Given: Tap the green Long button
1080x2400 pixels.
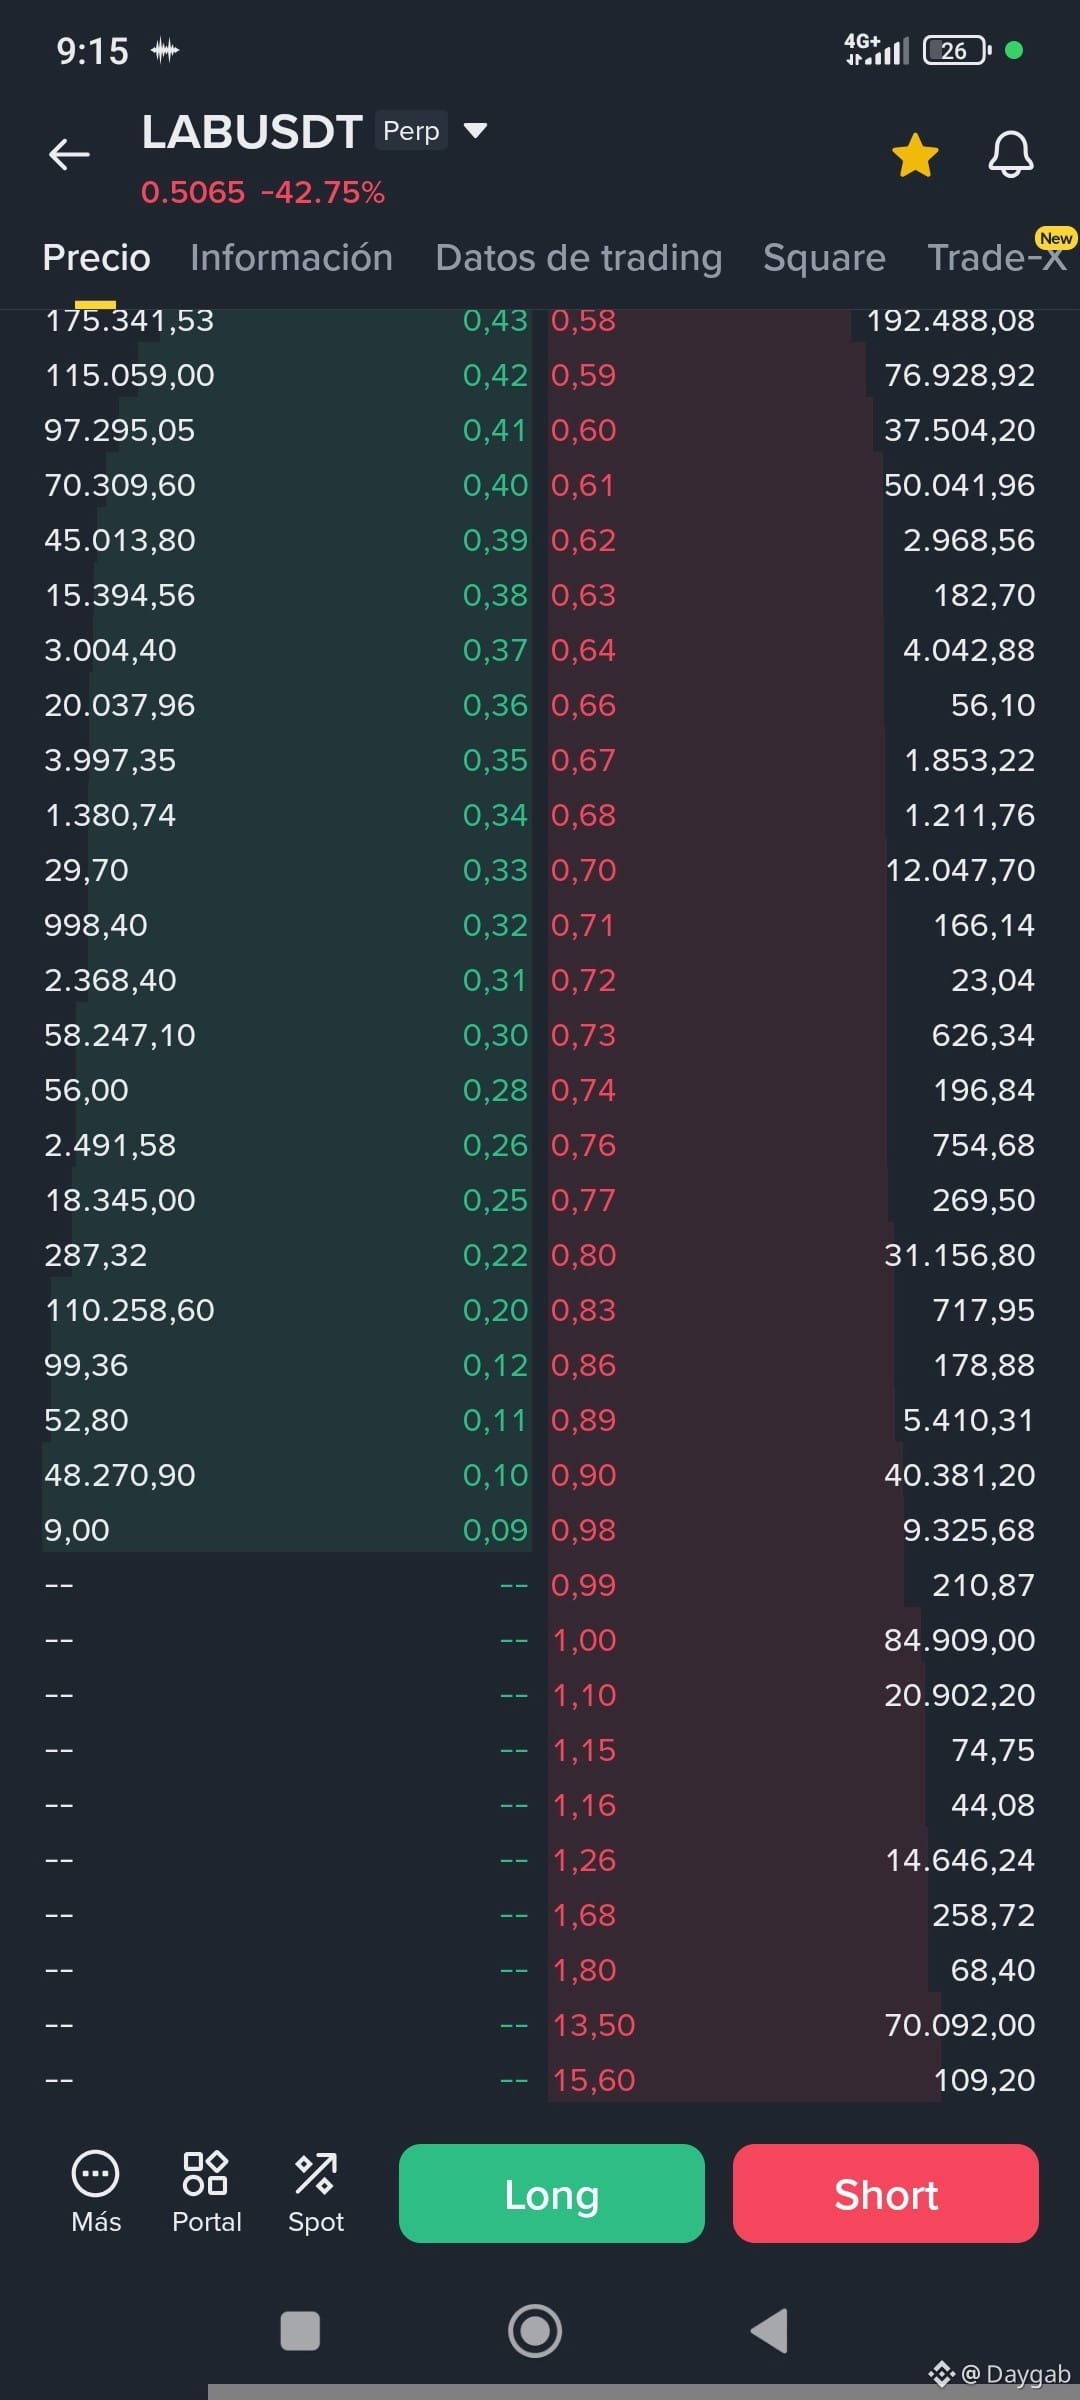Looking at the screenshot, I should [552, 2193].
